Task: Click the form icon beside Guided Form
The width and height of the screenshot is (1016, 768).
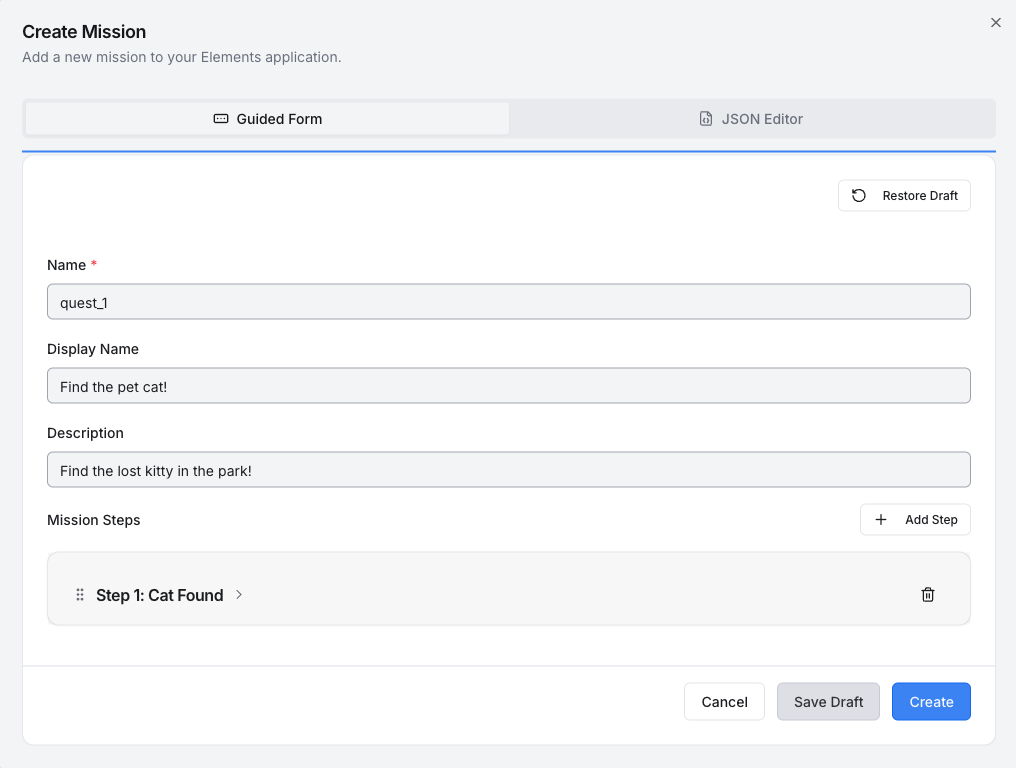Action: (x=221, y=119)
